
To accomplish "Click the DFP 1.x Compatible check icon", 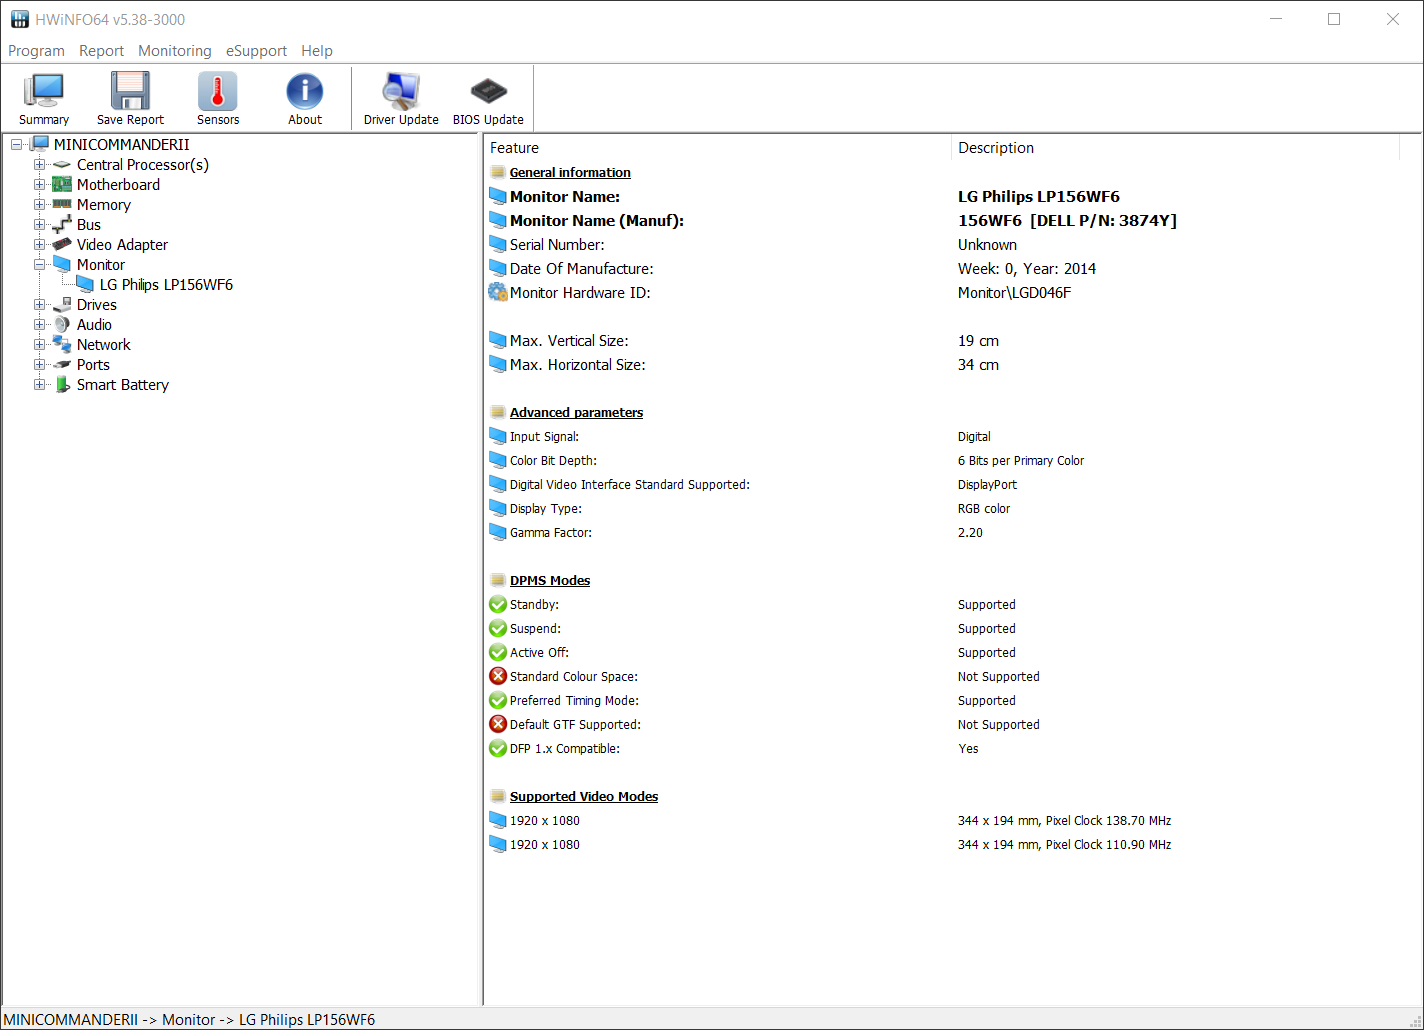I will [498, 749].
